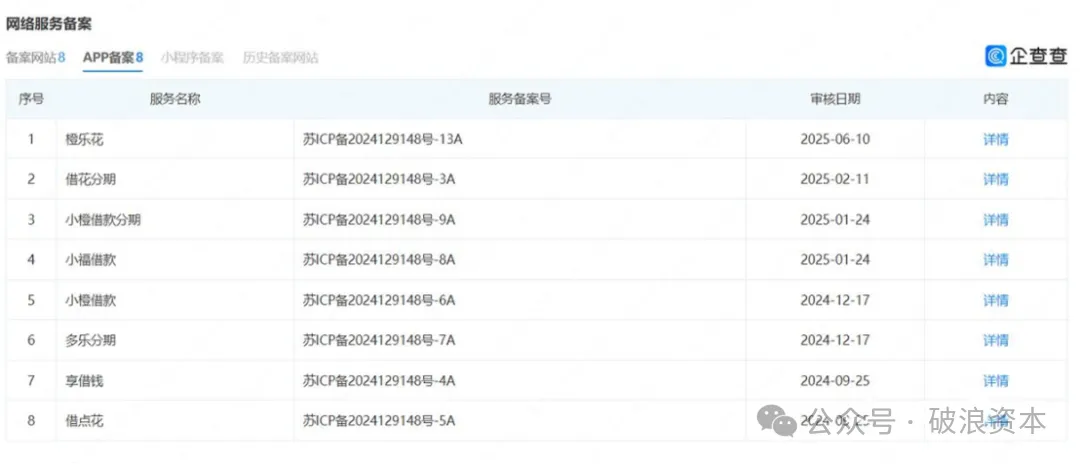The height and width of the screenshot is (464, 1080).
Task: Open 详情 link for 多乐分期
Action: pyautogui.click(x=995, y=340)
